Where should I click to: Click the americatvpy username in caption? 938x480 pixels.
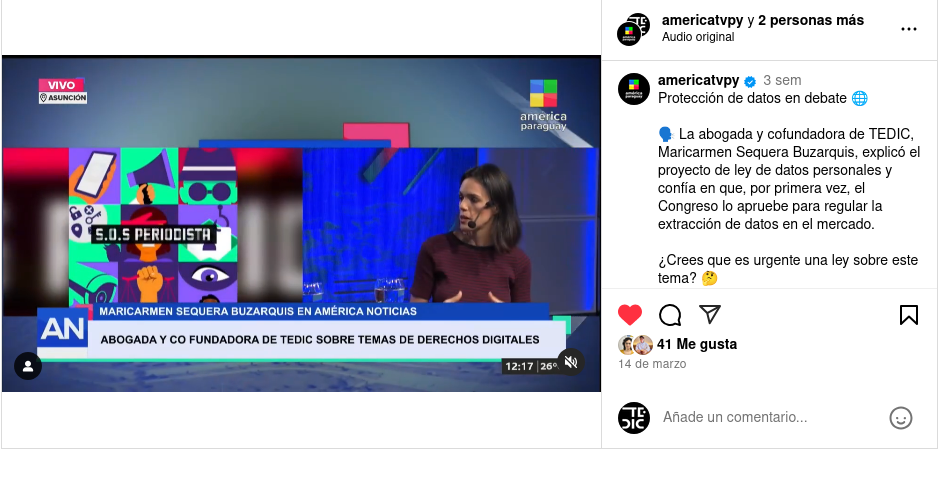698,80
